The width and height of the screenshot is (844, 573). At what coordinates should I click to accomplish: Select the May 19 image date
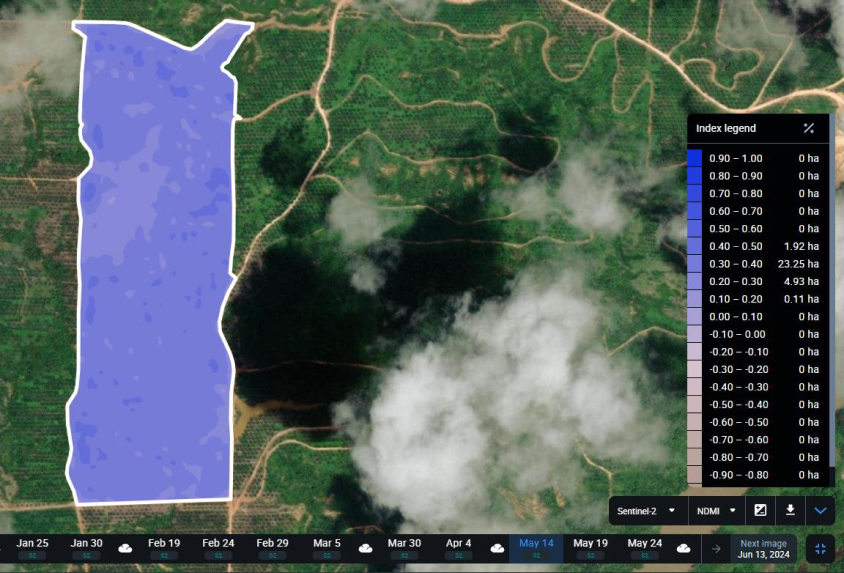(590, 548)
